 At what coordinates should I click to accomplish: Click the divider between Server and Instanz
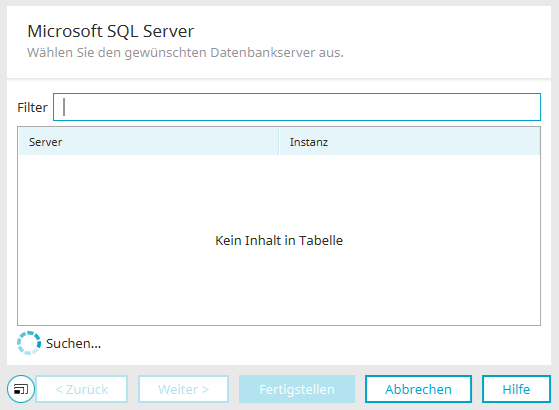coord(279,142)
